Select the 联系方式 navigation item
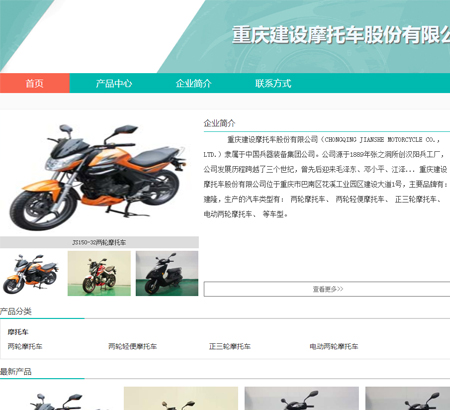Viewport: 450px width, 410px height. pyautogui.click(x=273, y=83)
